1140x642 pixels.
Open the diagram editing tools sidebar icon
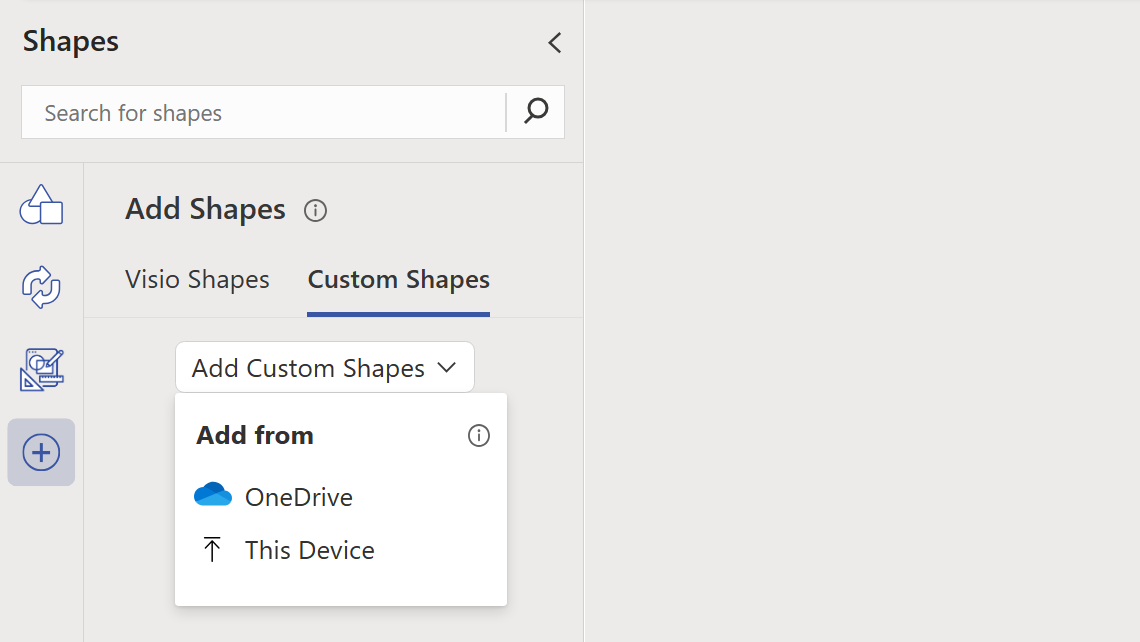[40, 369]
